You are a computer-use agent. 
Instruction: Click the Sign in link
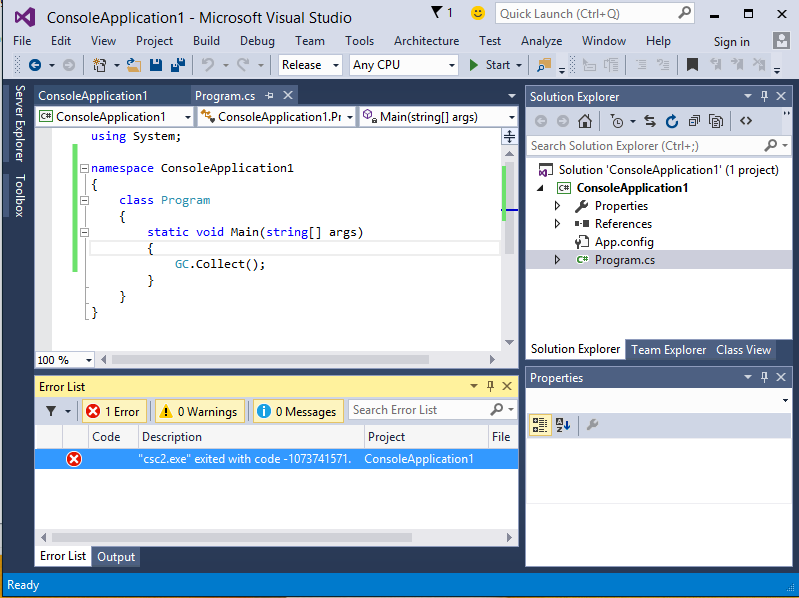pyautogui.click(x=731, y=42)
